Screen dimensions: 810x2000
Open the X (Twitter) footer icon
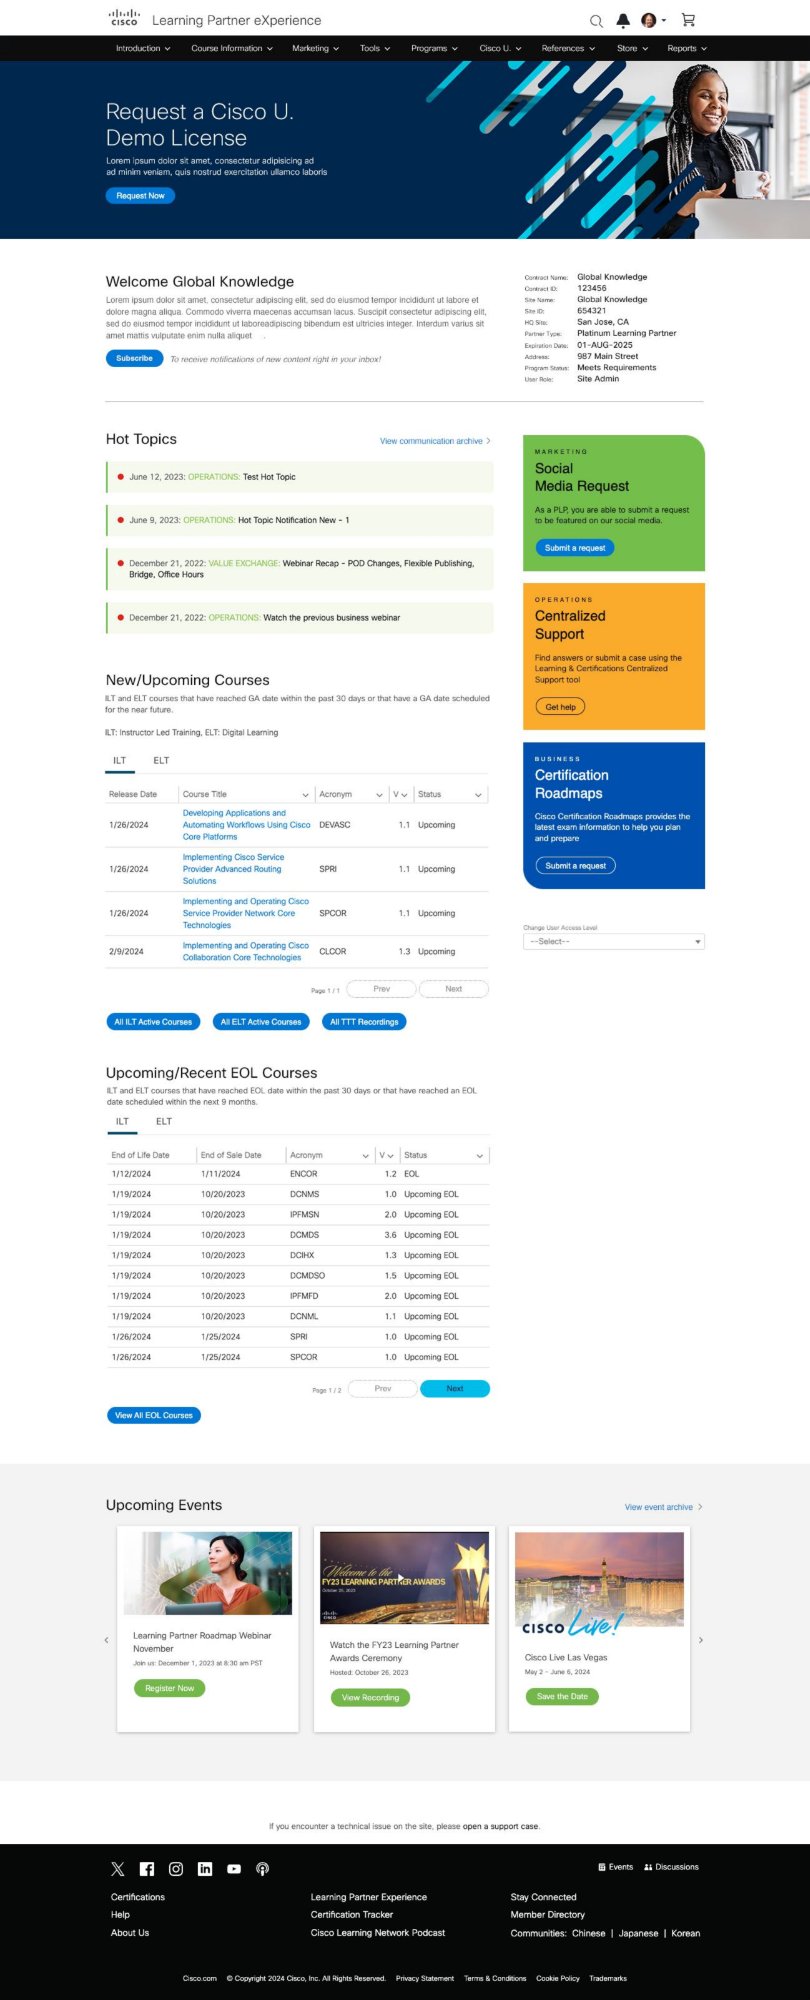[118, 1869]
